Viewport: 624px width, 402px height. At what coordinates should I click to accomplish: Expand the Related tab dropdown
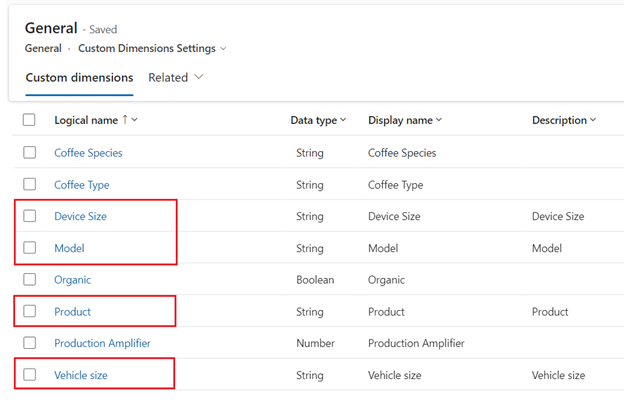198,77
